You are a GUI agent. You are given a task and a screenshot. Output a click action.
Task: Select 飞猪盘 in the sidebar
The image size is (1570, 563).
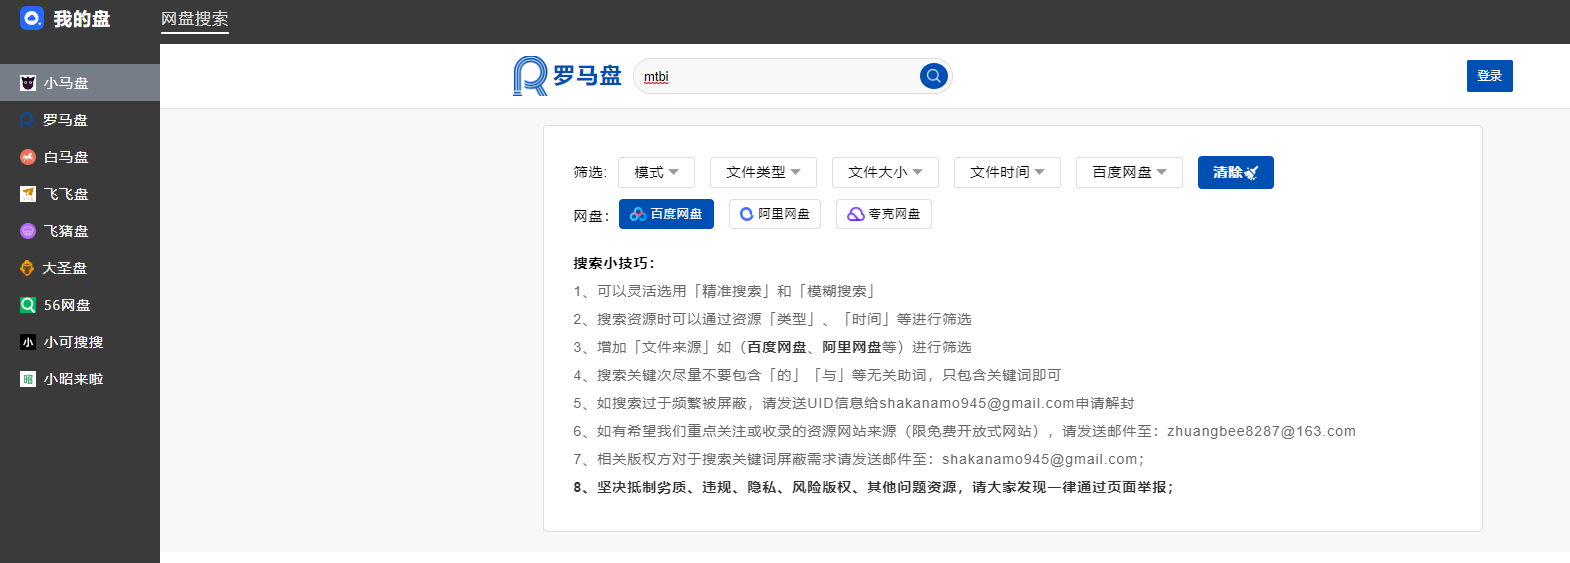80,231
